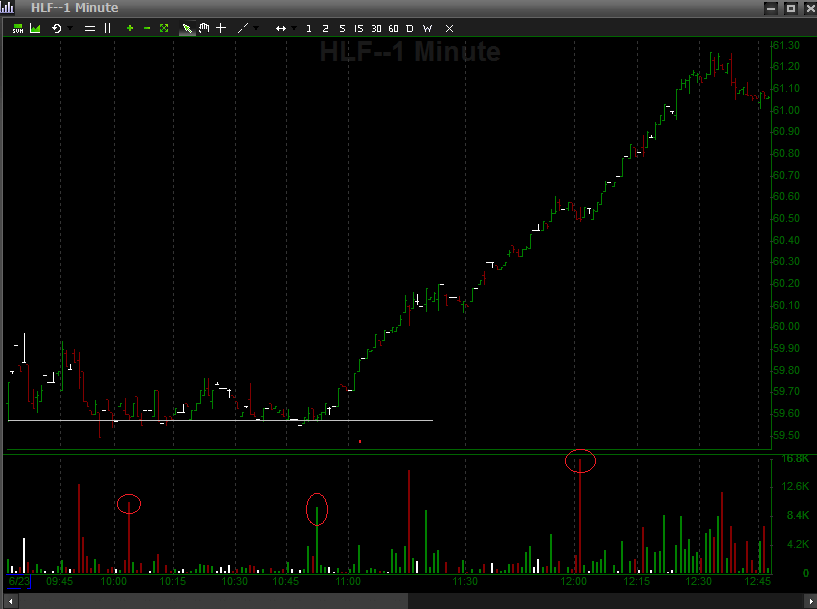Click the 60.00 price axis label
The width and height of the screenshot is (817, 609).
(787, 326)
